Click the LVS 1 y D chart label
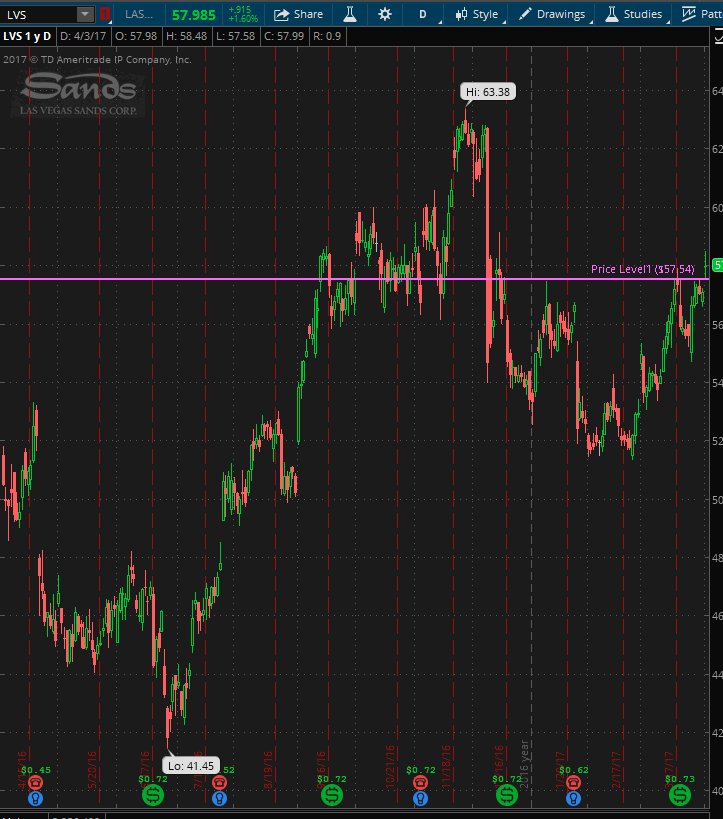This screenshot has height=819, width=723. coord(27,36)
